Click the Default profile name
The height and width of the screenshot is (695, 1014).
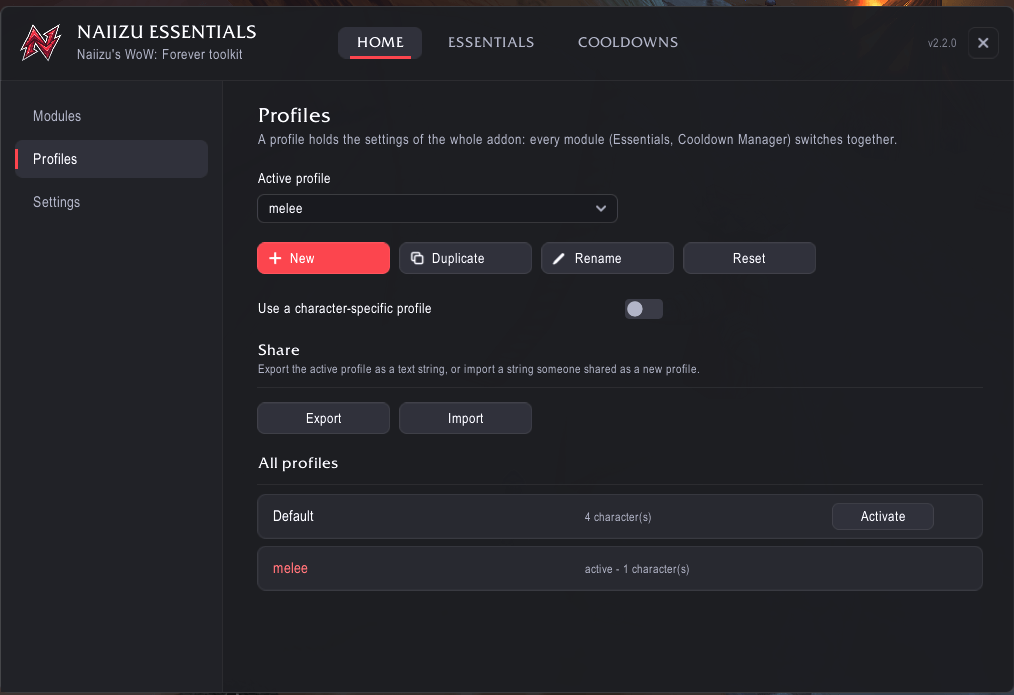pyautogui.click(x=293, y=517)
